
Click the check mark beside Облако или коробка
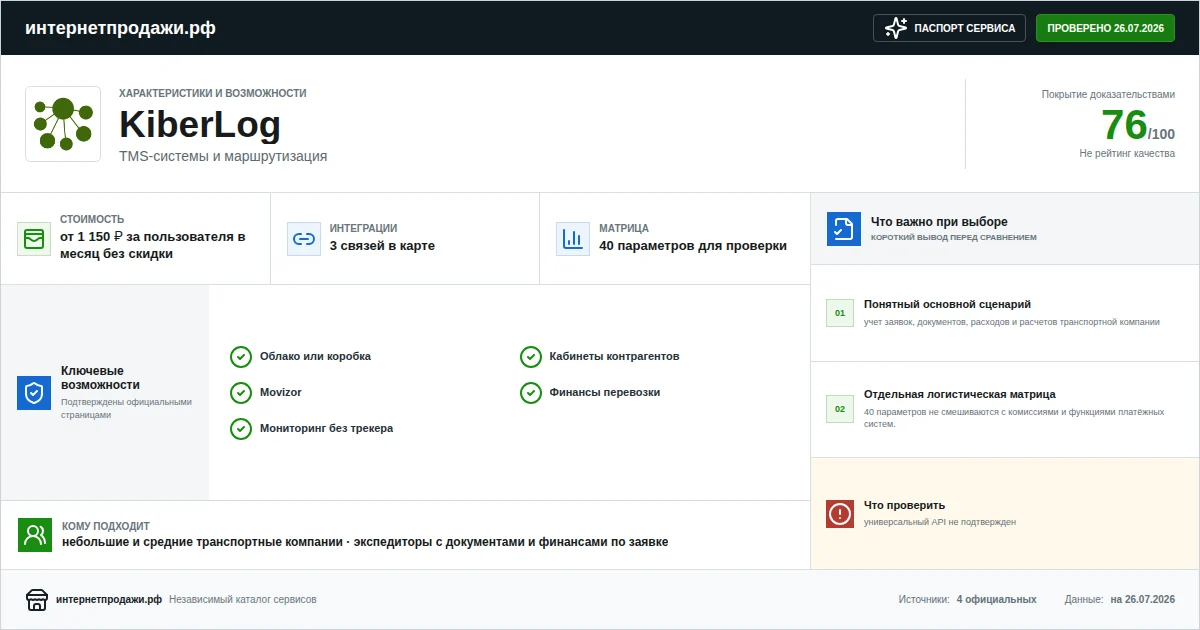241,357
